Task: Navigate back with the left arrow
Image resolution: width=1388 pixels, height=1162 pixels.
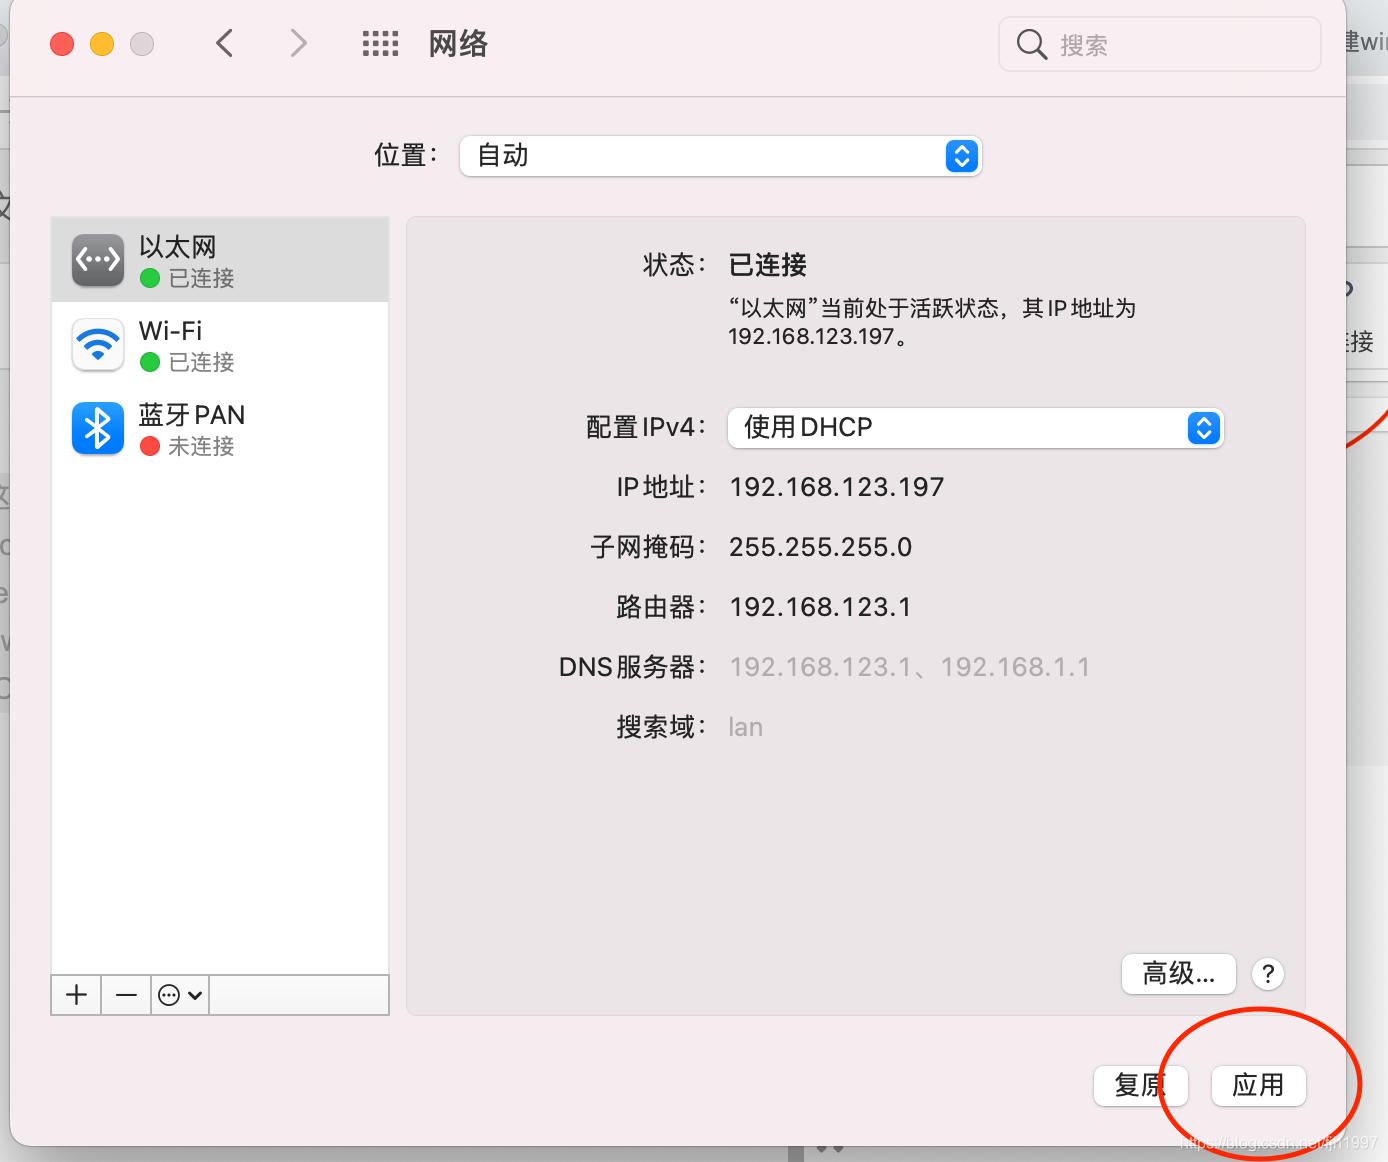Action: point(224,43)
